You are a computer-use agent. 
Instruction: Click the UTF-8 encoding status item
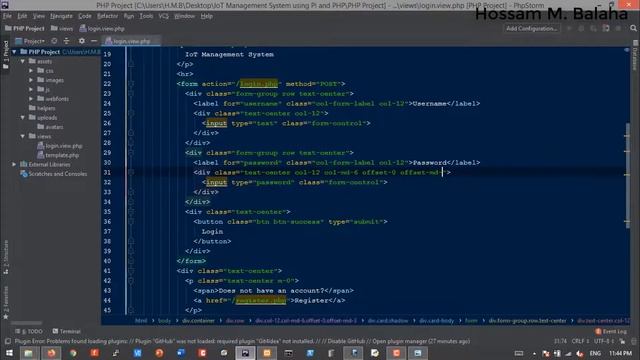(604, 341)
